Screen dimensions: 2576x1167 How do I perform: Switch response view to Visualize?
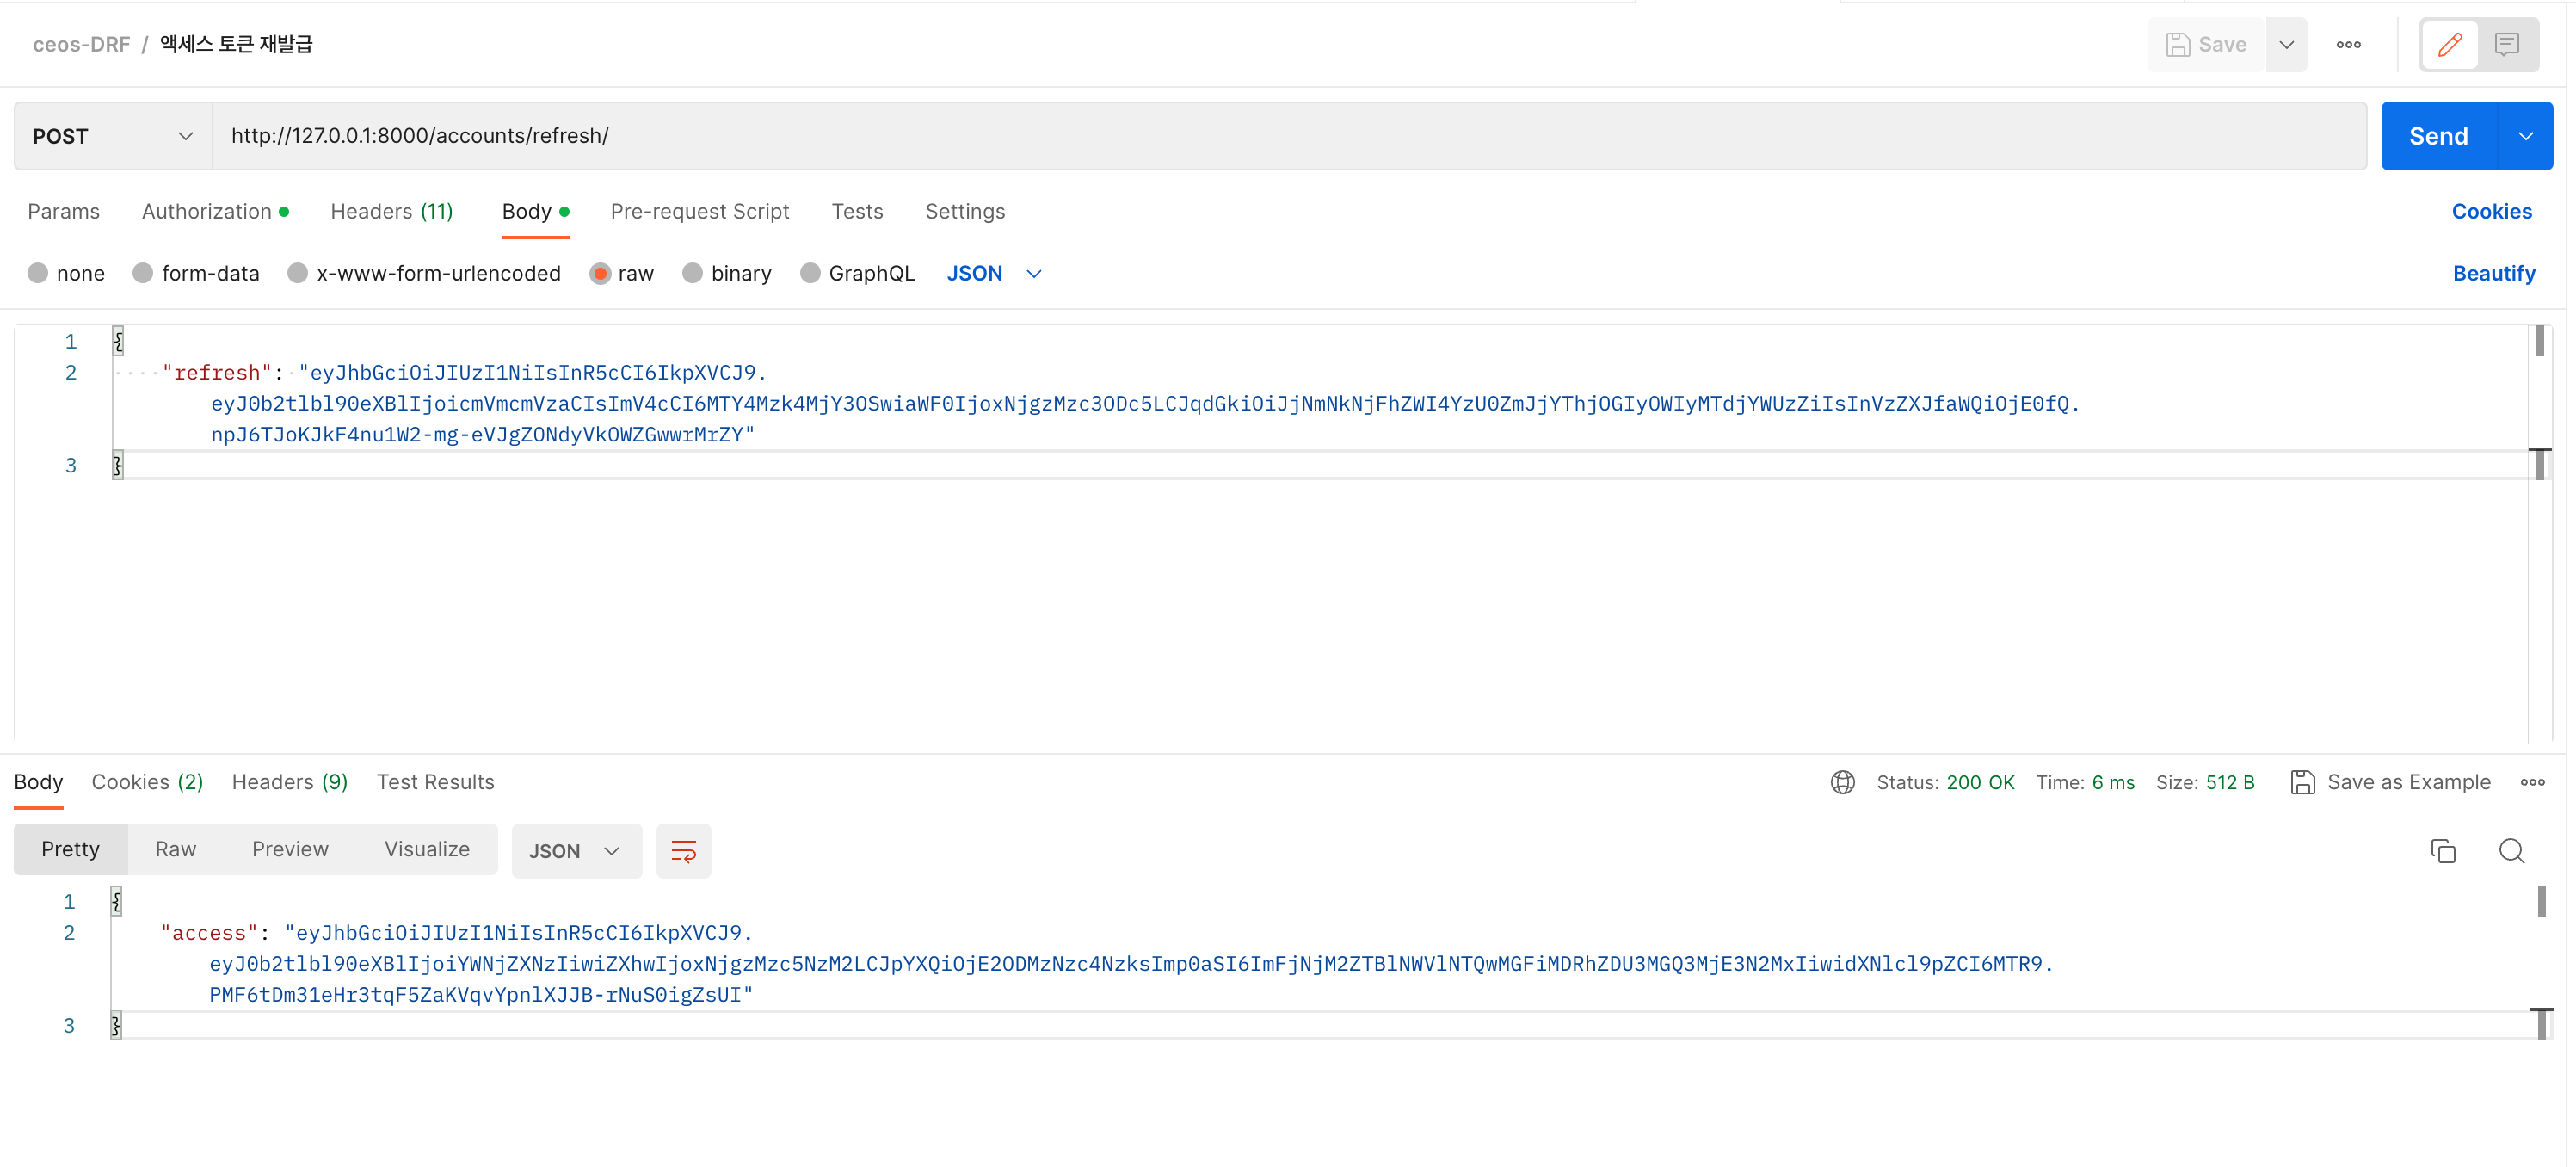(427, 849)
